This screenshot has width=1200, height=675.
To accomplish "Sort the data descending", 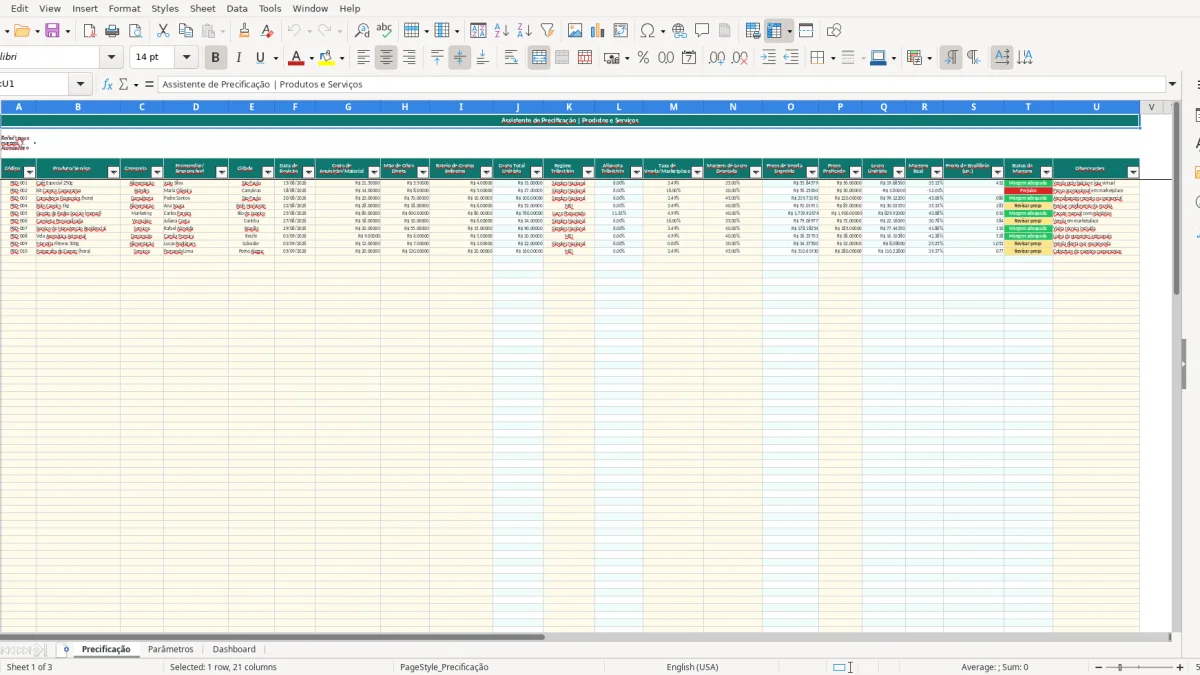I will 525,31.
